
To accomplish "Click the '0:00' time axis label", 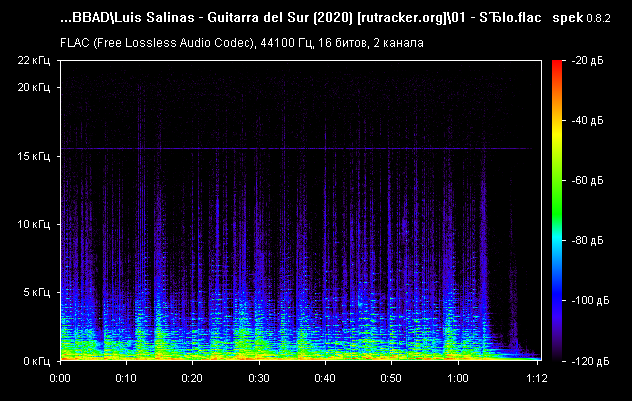I will tap(60, 378).
